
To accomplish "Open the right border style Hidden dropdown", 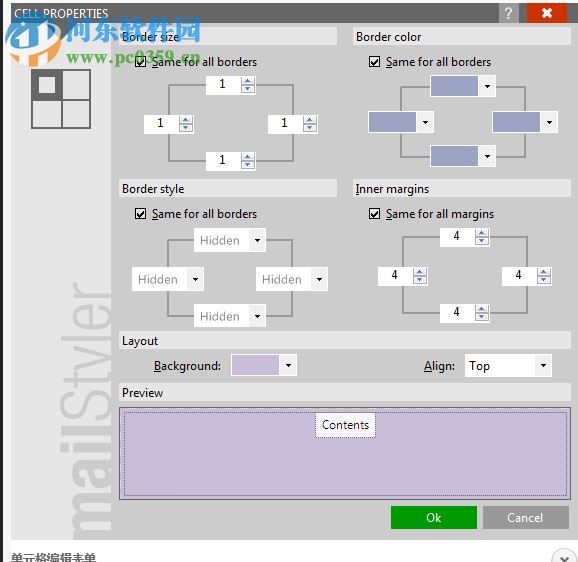I will 292,279.
